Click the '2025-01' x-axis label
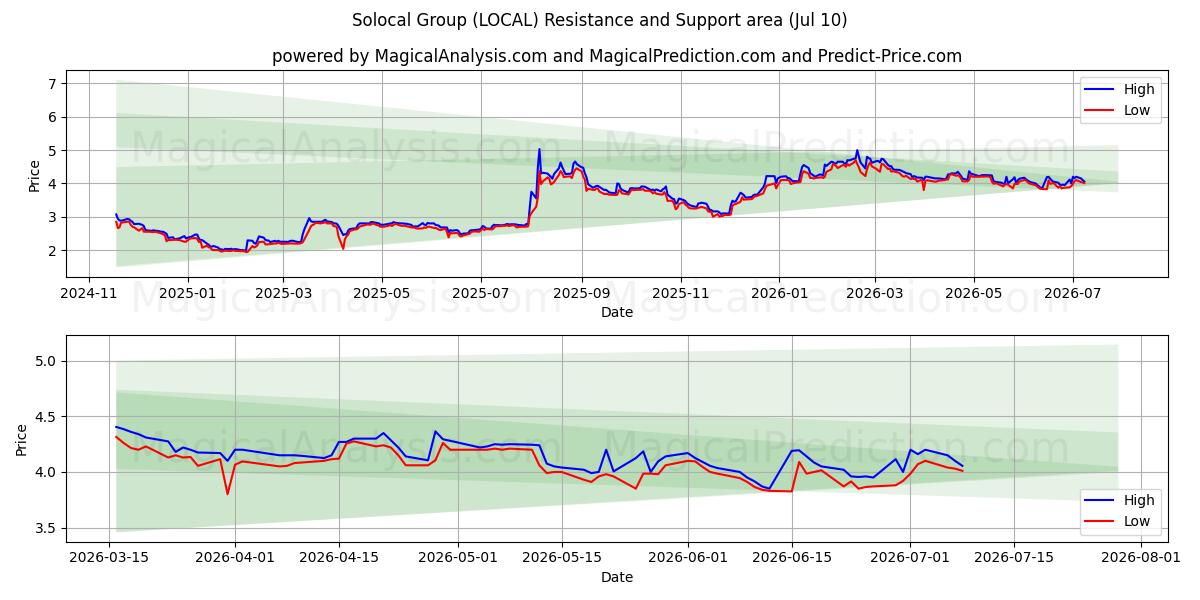 pyautogui.click(x=188, y=294)
